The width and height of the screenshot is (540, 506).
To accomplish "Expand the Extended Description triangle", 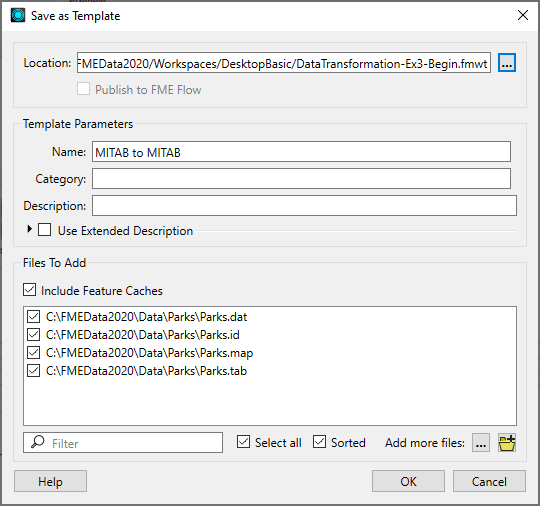I will (30, 229).
